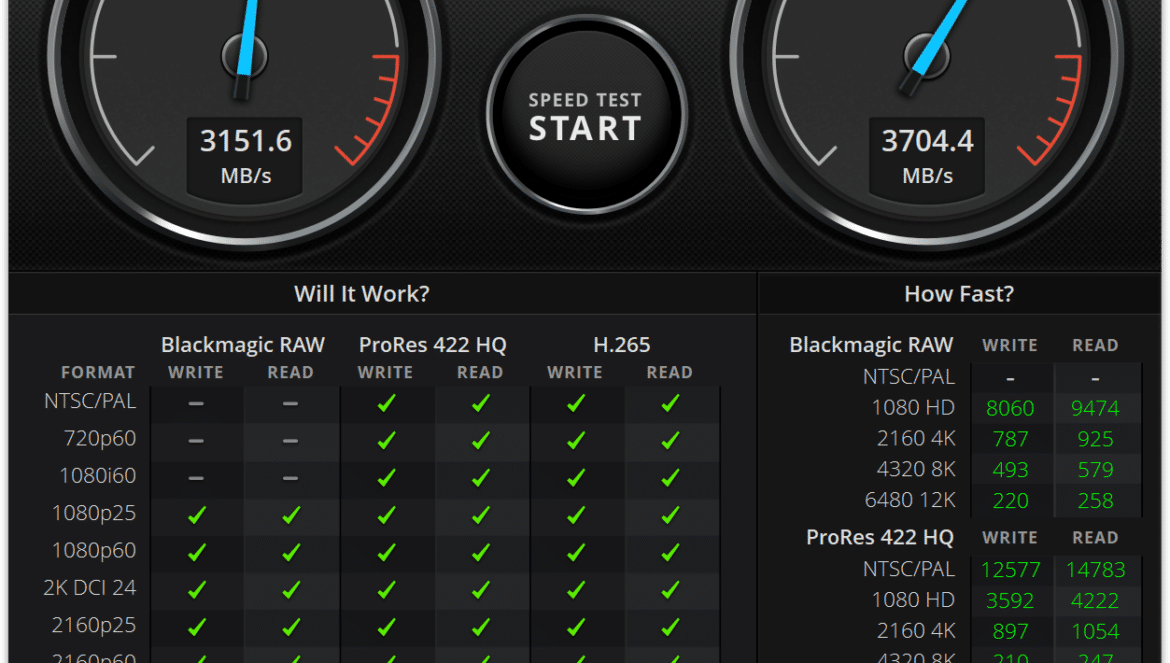Click the 2K DCI 24 format row label
Screen dimensions: 1170x663
(90, 588)
